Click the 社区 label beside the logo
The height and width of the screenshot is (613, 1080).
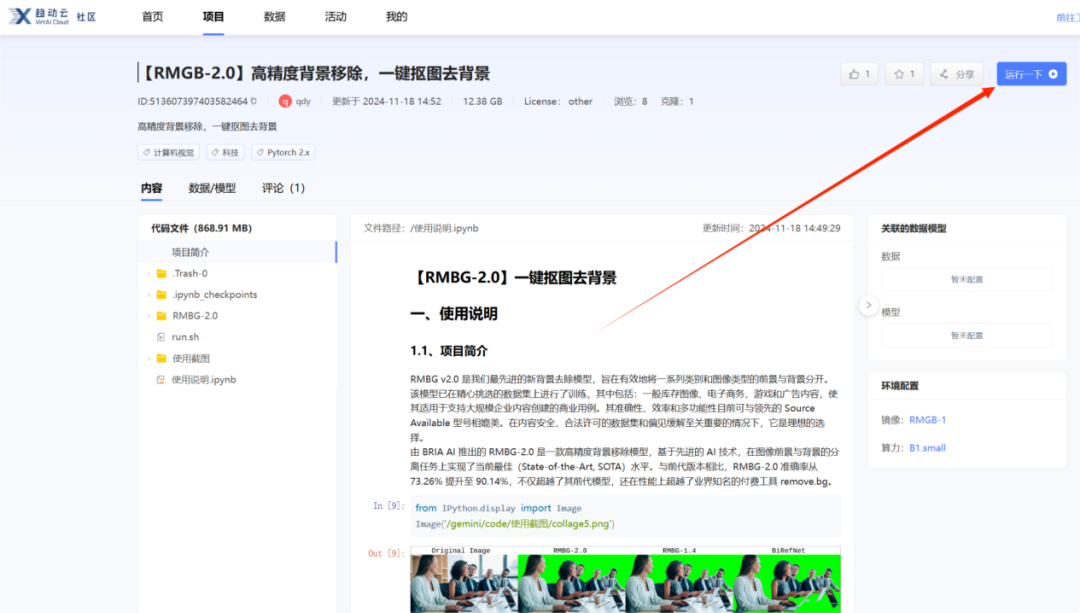pyautogui.click(x=86, y=17)
